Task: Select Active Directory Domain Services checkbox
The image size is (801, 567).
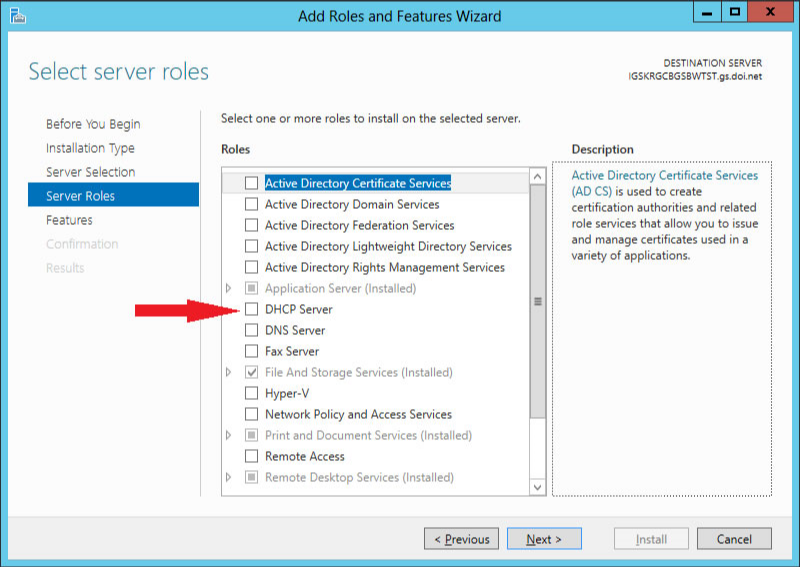Action: [x=251, y=204]
